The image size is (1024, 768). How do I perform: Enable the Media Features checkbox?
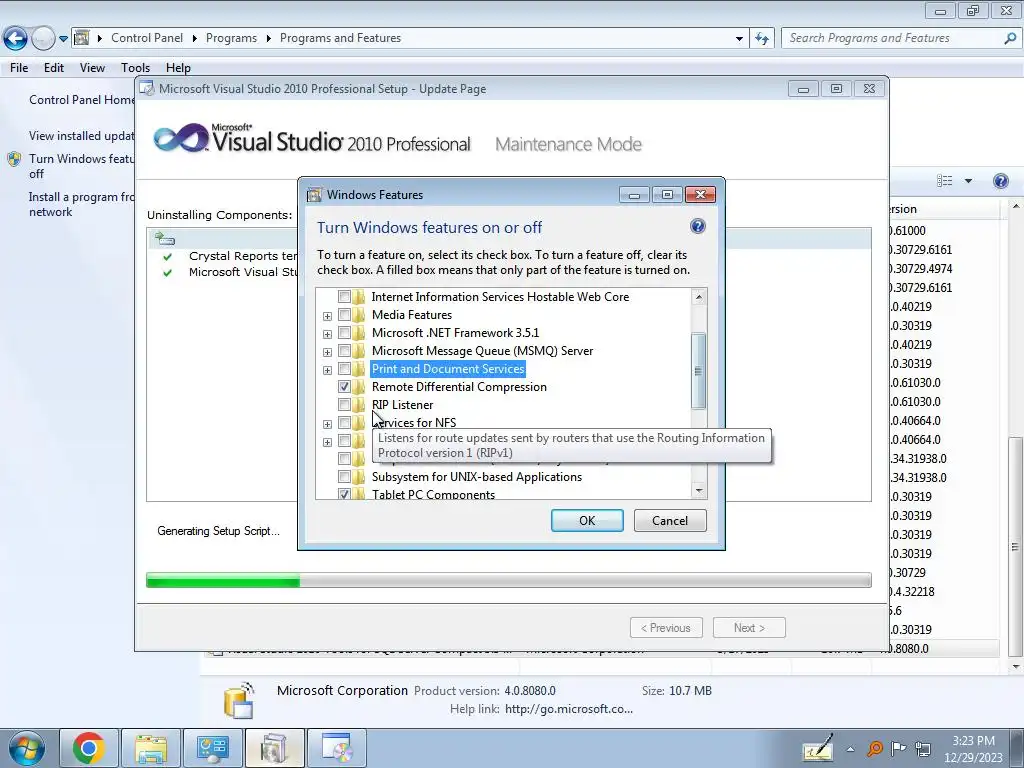pos(344,315)
